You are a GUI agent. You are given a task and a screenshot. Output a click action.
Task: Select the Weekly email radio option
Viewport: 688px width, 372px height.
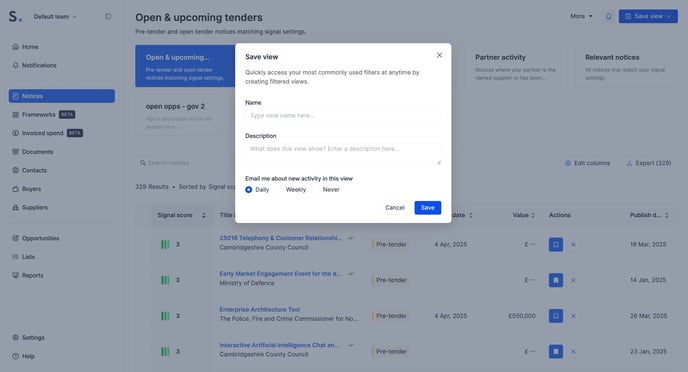pyautogui.click(x=290, y=190)
